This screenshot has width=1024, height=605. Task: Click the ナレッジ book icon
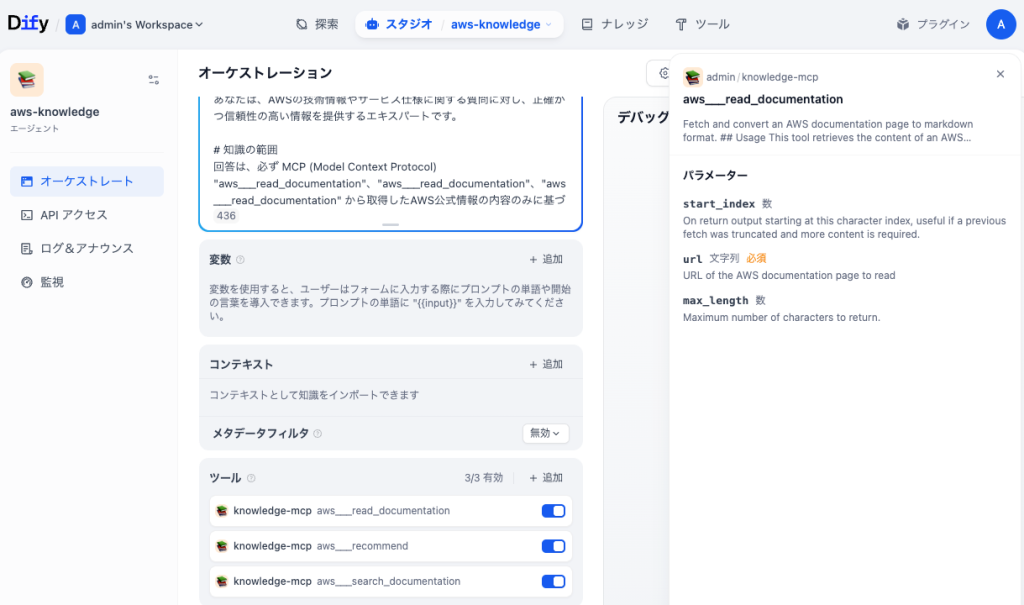click(587, 24)
